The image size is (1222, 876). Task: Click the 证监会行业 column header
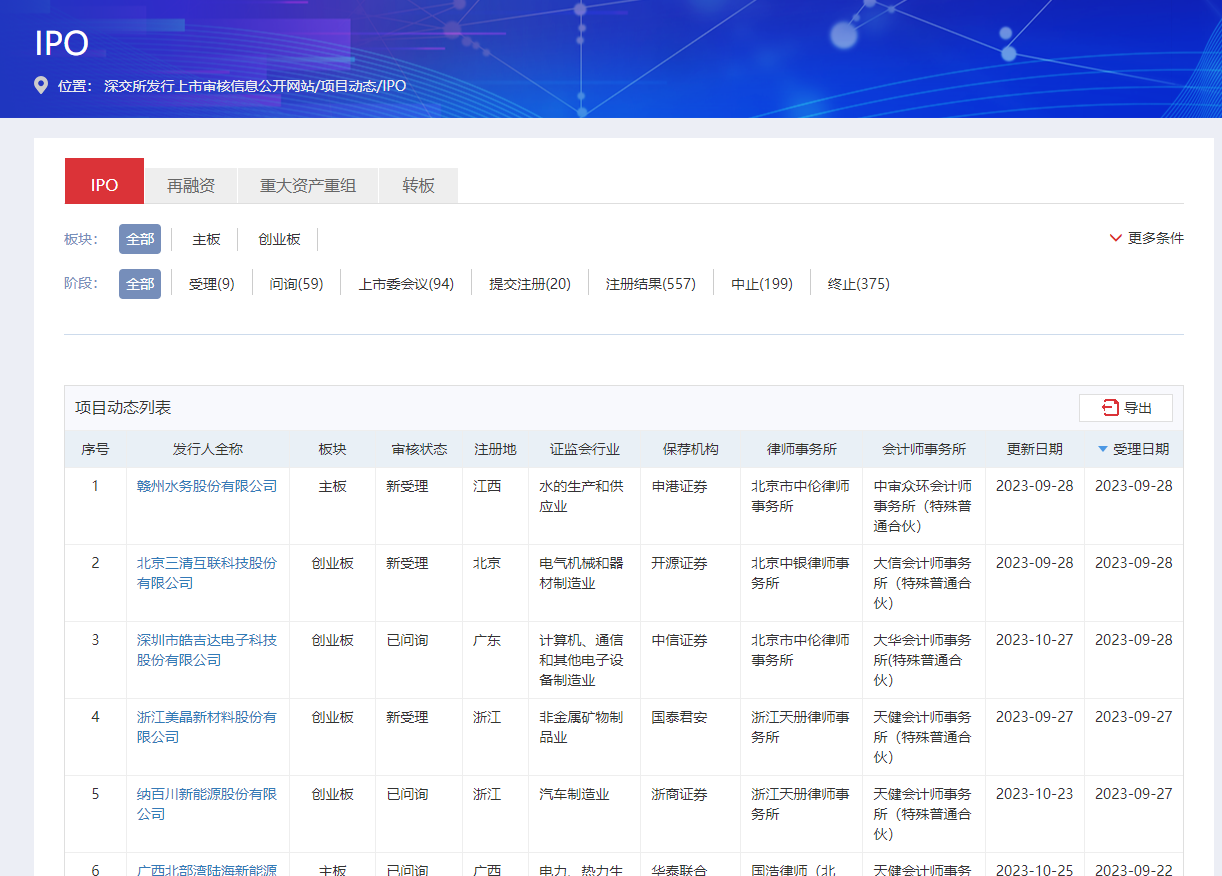click(585, 450)
